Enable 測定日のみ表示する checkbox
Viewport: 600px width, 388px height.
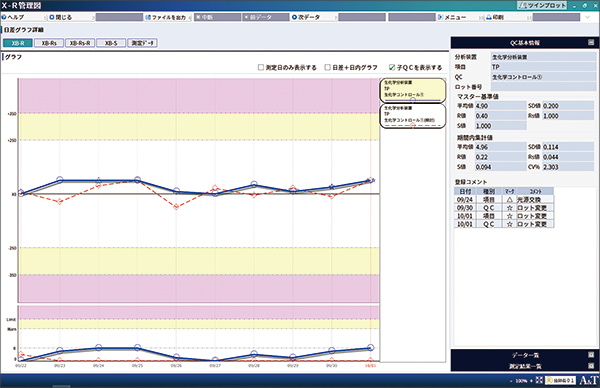click(x=261, y=67)
